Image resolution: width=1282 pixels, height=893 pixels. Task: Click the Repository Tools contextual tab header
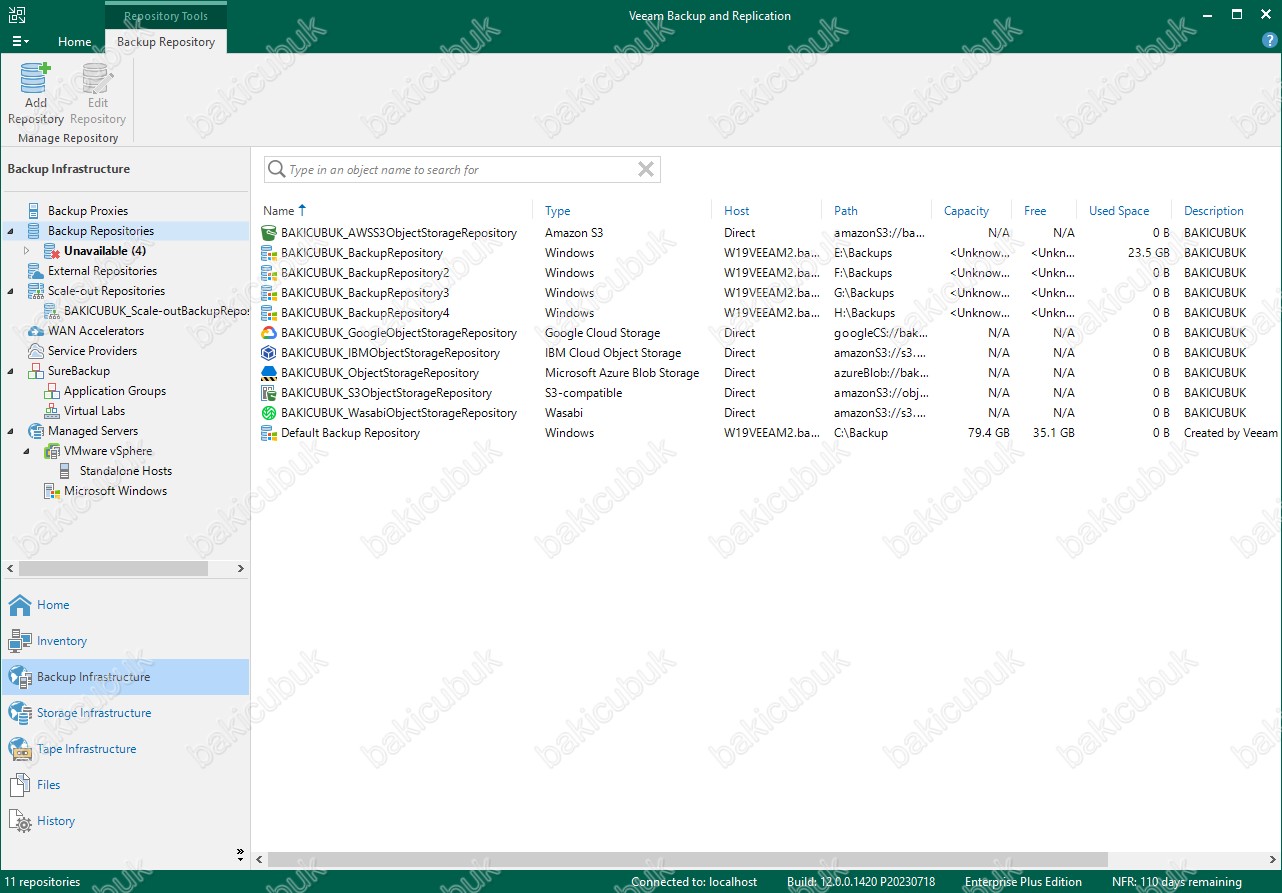point(166,16)
